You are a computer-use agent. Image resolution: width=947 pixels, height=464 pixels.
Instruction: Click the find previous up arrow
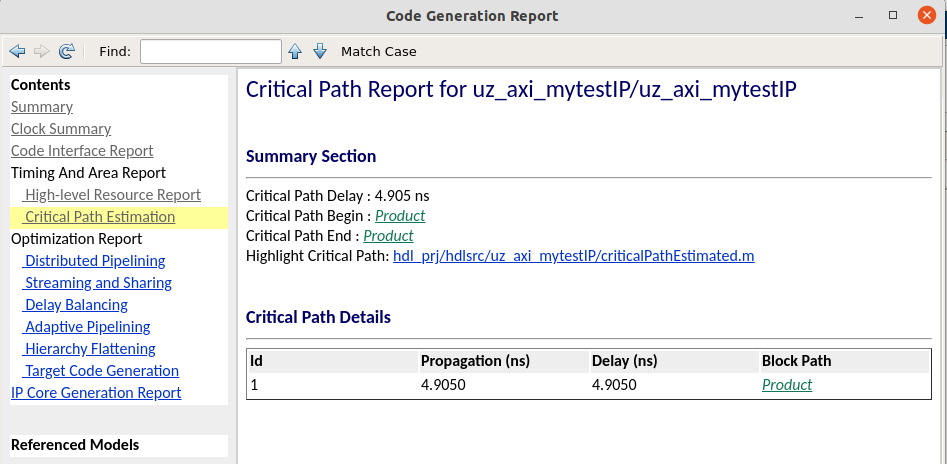tap(295, 51)
